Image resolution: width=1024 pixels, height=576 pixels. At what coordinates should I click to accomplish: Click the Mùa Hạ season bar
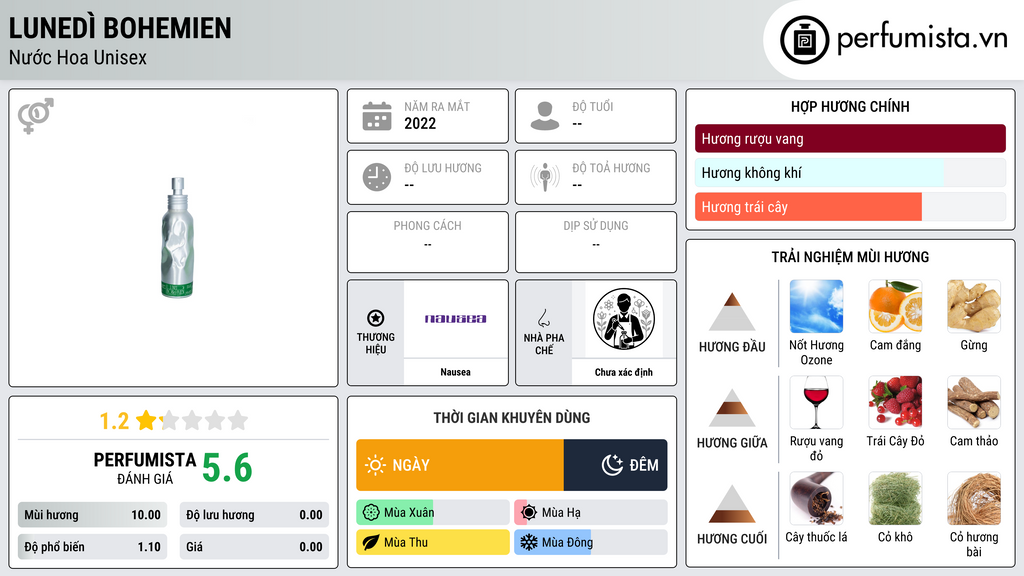pos(591,513)
